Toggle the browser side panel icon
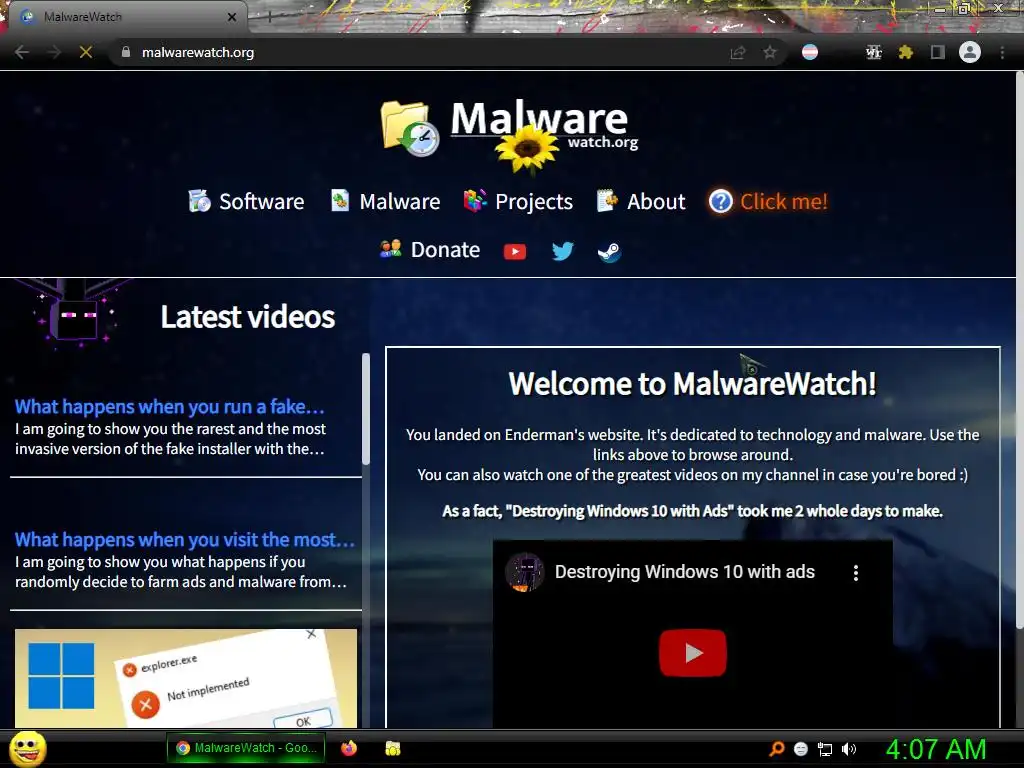1024x768 pixels. pyautogui.click(x=938, y=52)
